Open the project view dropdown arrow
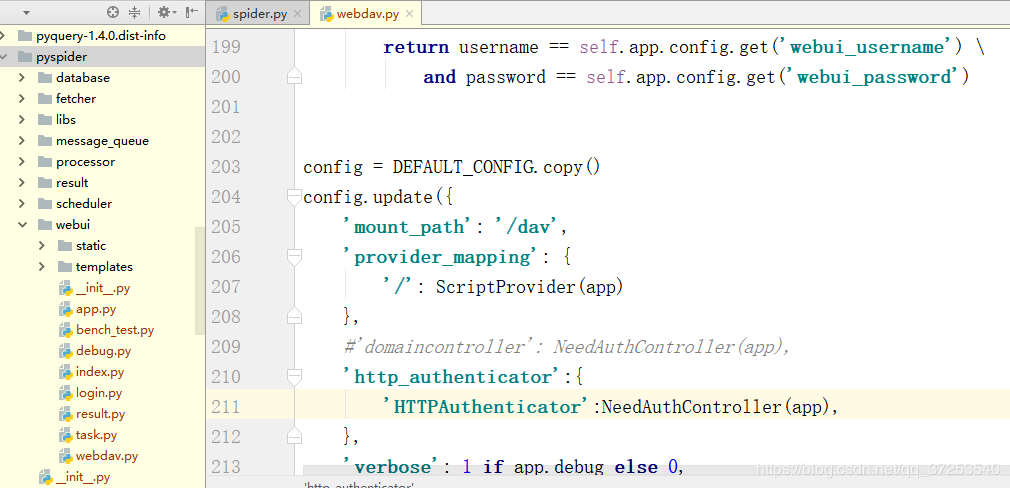This screenshot has height=488, width=1010. click(26, 12)
